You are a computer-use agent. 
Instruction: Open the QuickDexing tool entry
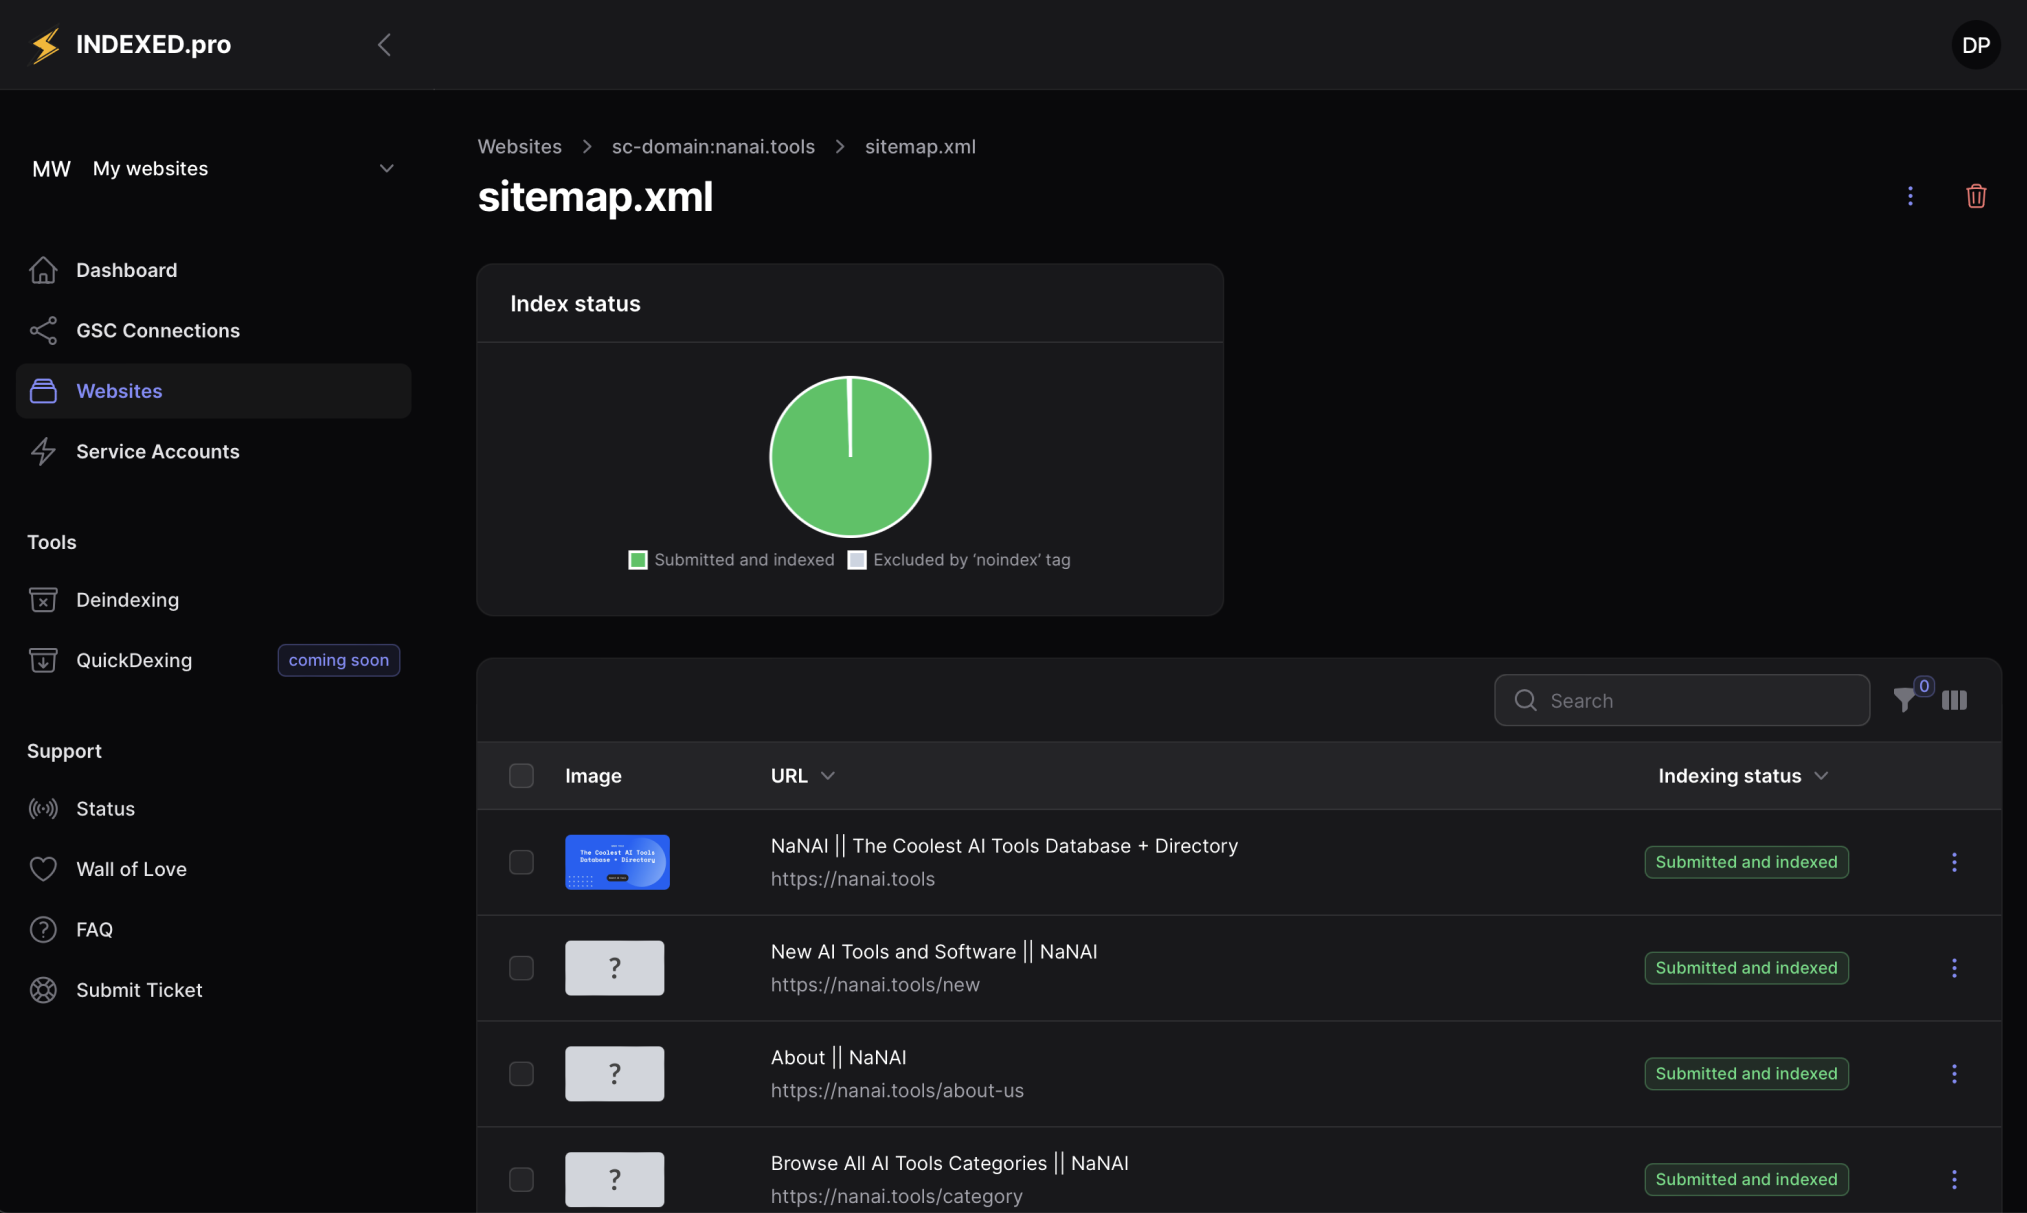click(x=213, y=660)
